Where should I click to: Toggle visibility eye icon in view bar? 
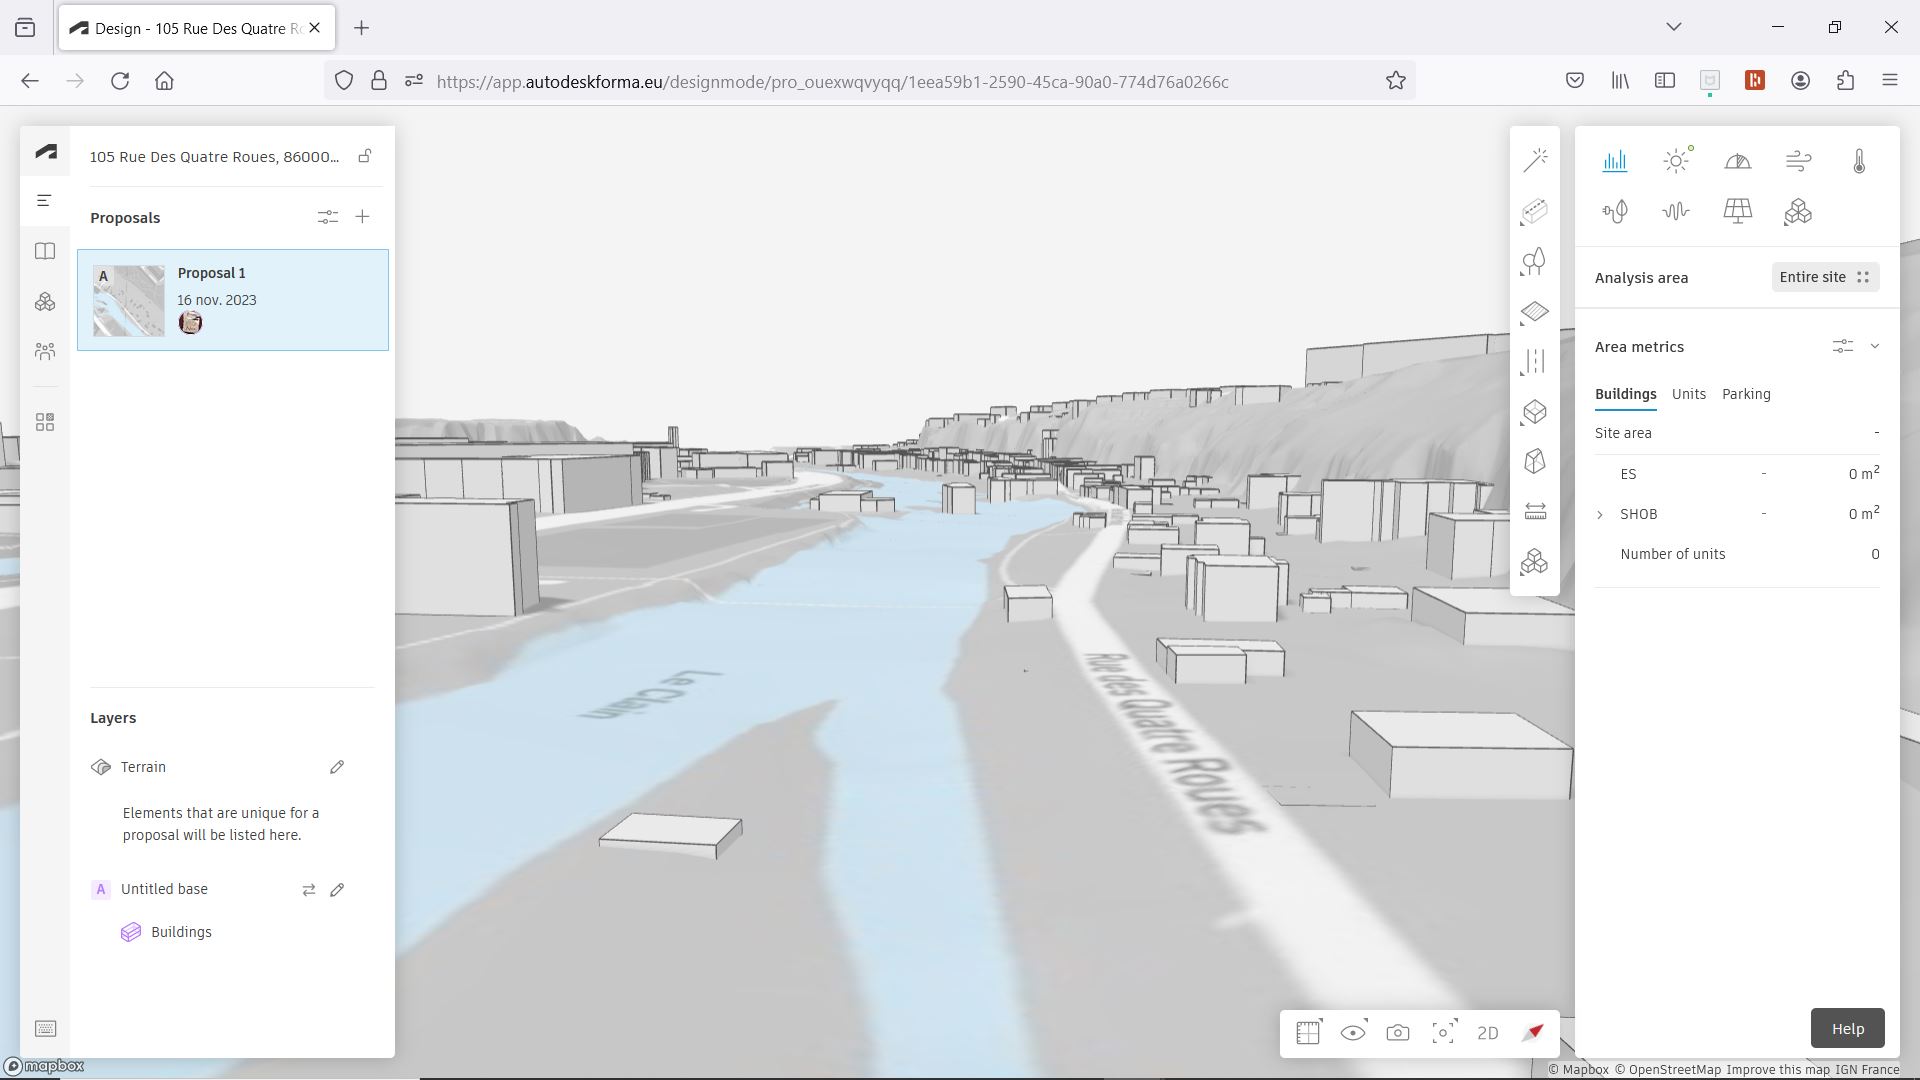click(1352, 1033)
